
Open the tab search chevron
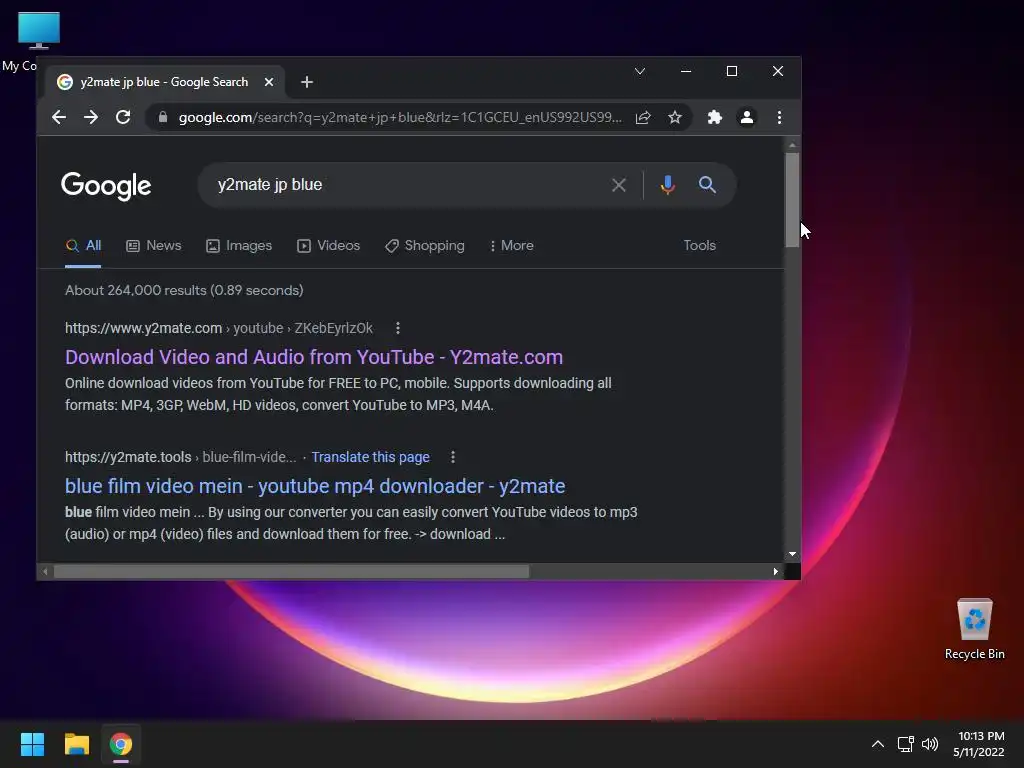[x=640, y=71]
